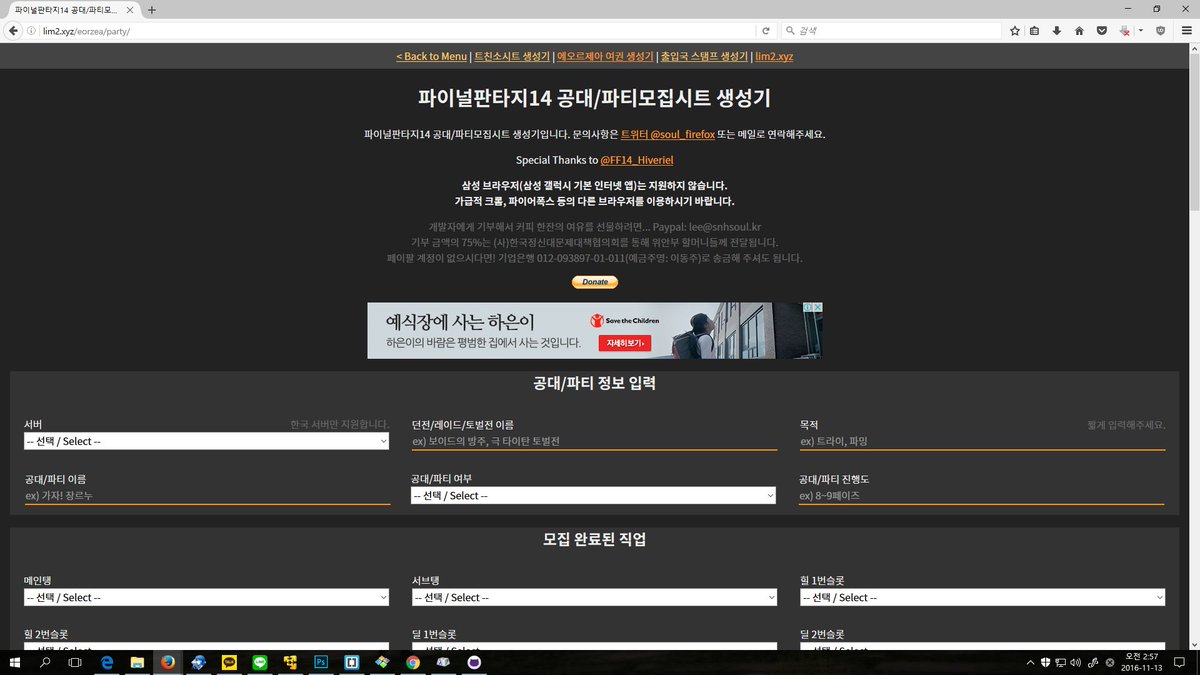Image resolution: width=1200 pixels, height=675 pixels.
Task: Open the 서브탱 job select dropdown
Action: [x=594, y=598]
